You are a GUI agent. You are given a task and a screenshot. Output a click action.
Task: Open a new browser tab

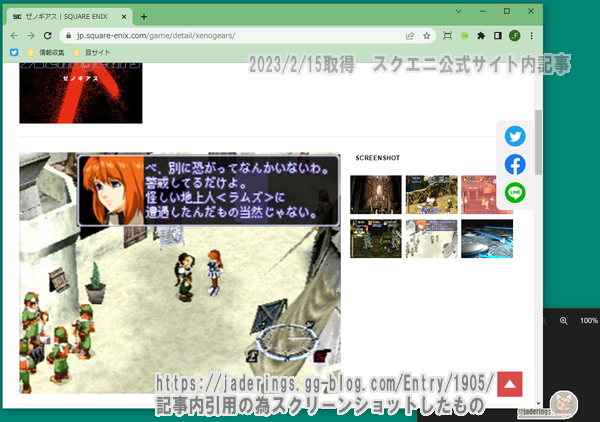point(144,17)
